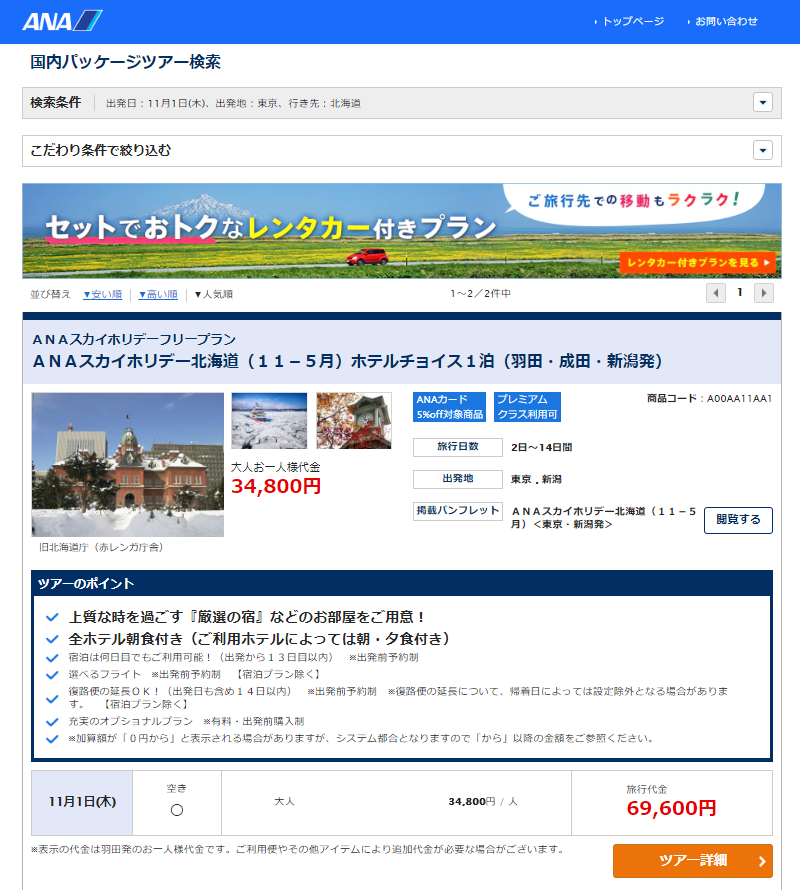
Task: Open the お問い合わせ link
Action: coord(726,22)
